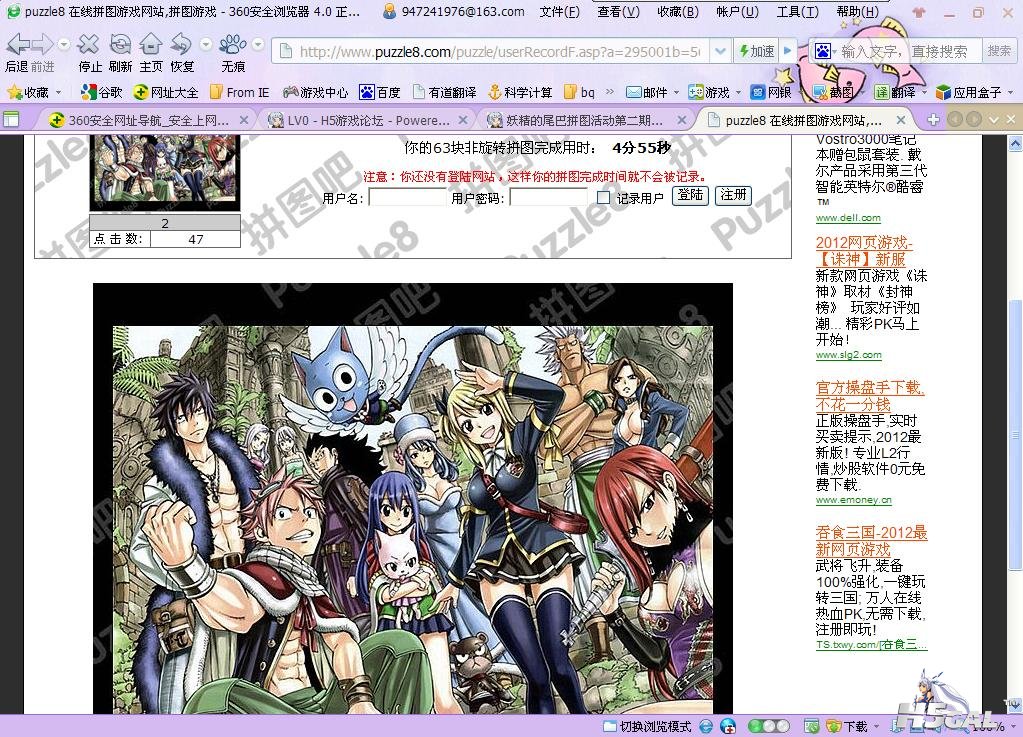Restore closed tab with 恢复 icon

pyautogui.click(x=181, y=44)
